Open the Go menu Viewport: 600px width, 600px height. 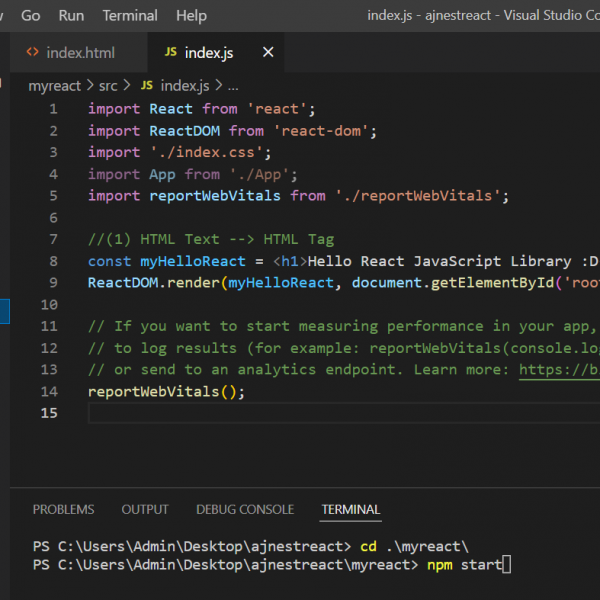coord(31,15)
